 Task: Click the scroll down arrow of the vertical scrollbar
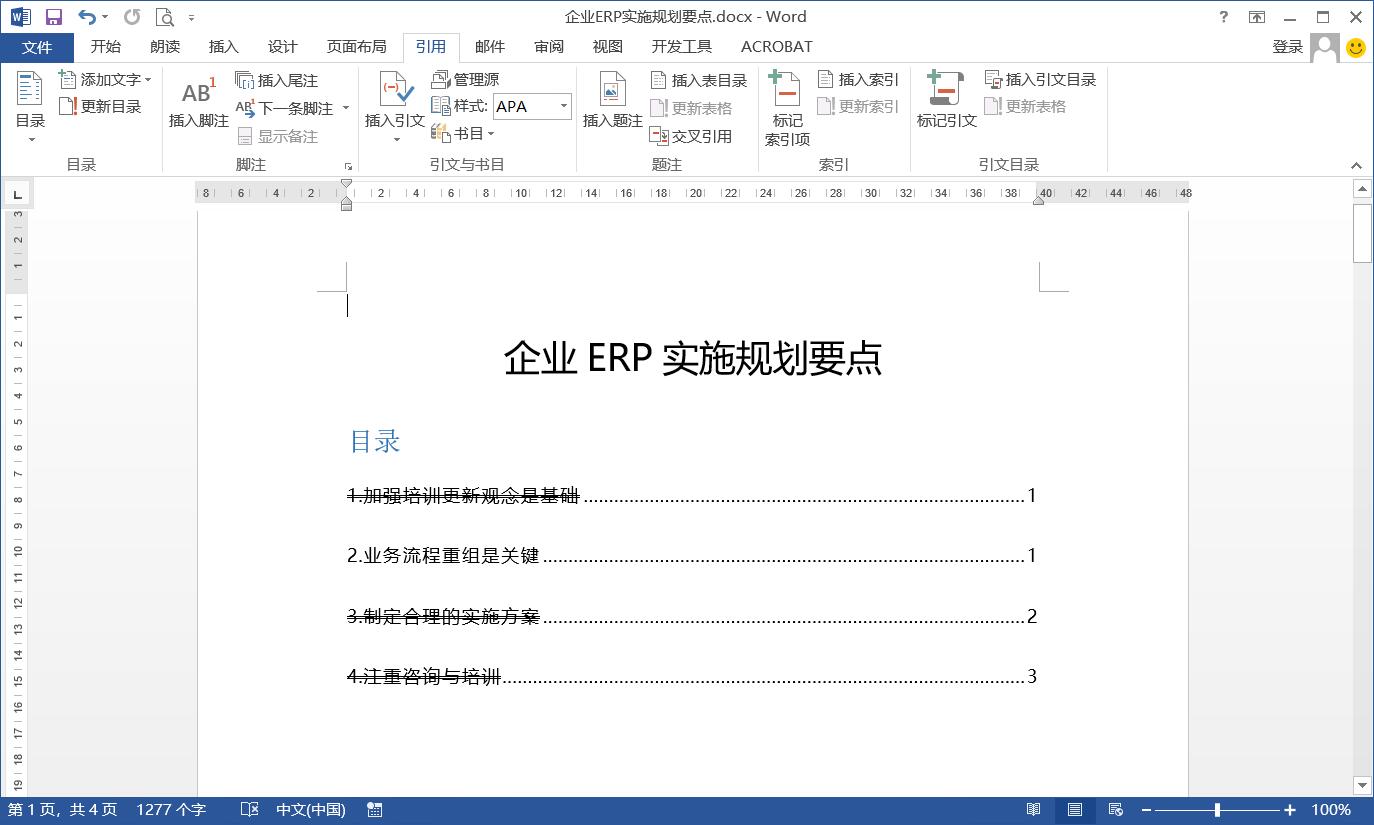[1363, 785]
